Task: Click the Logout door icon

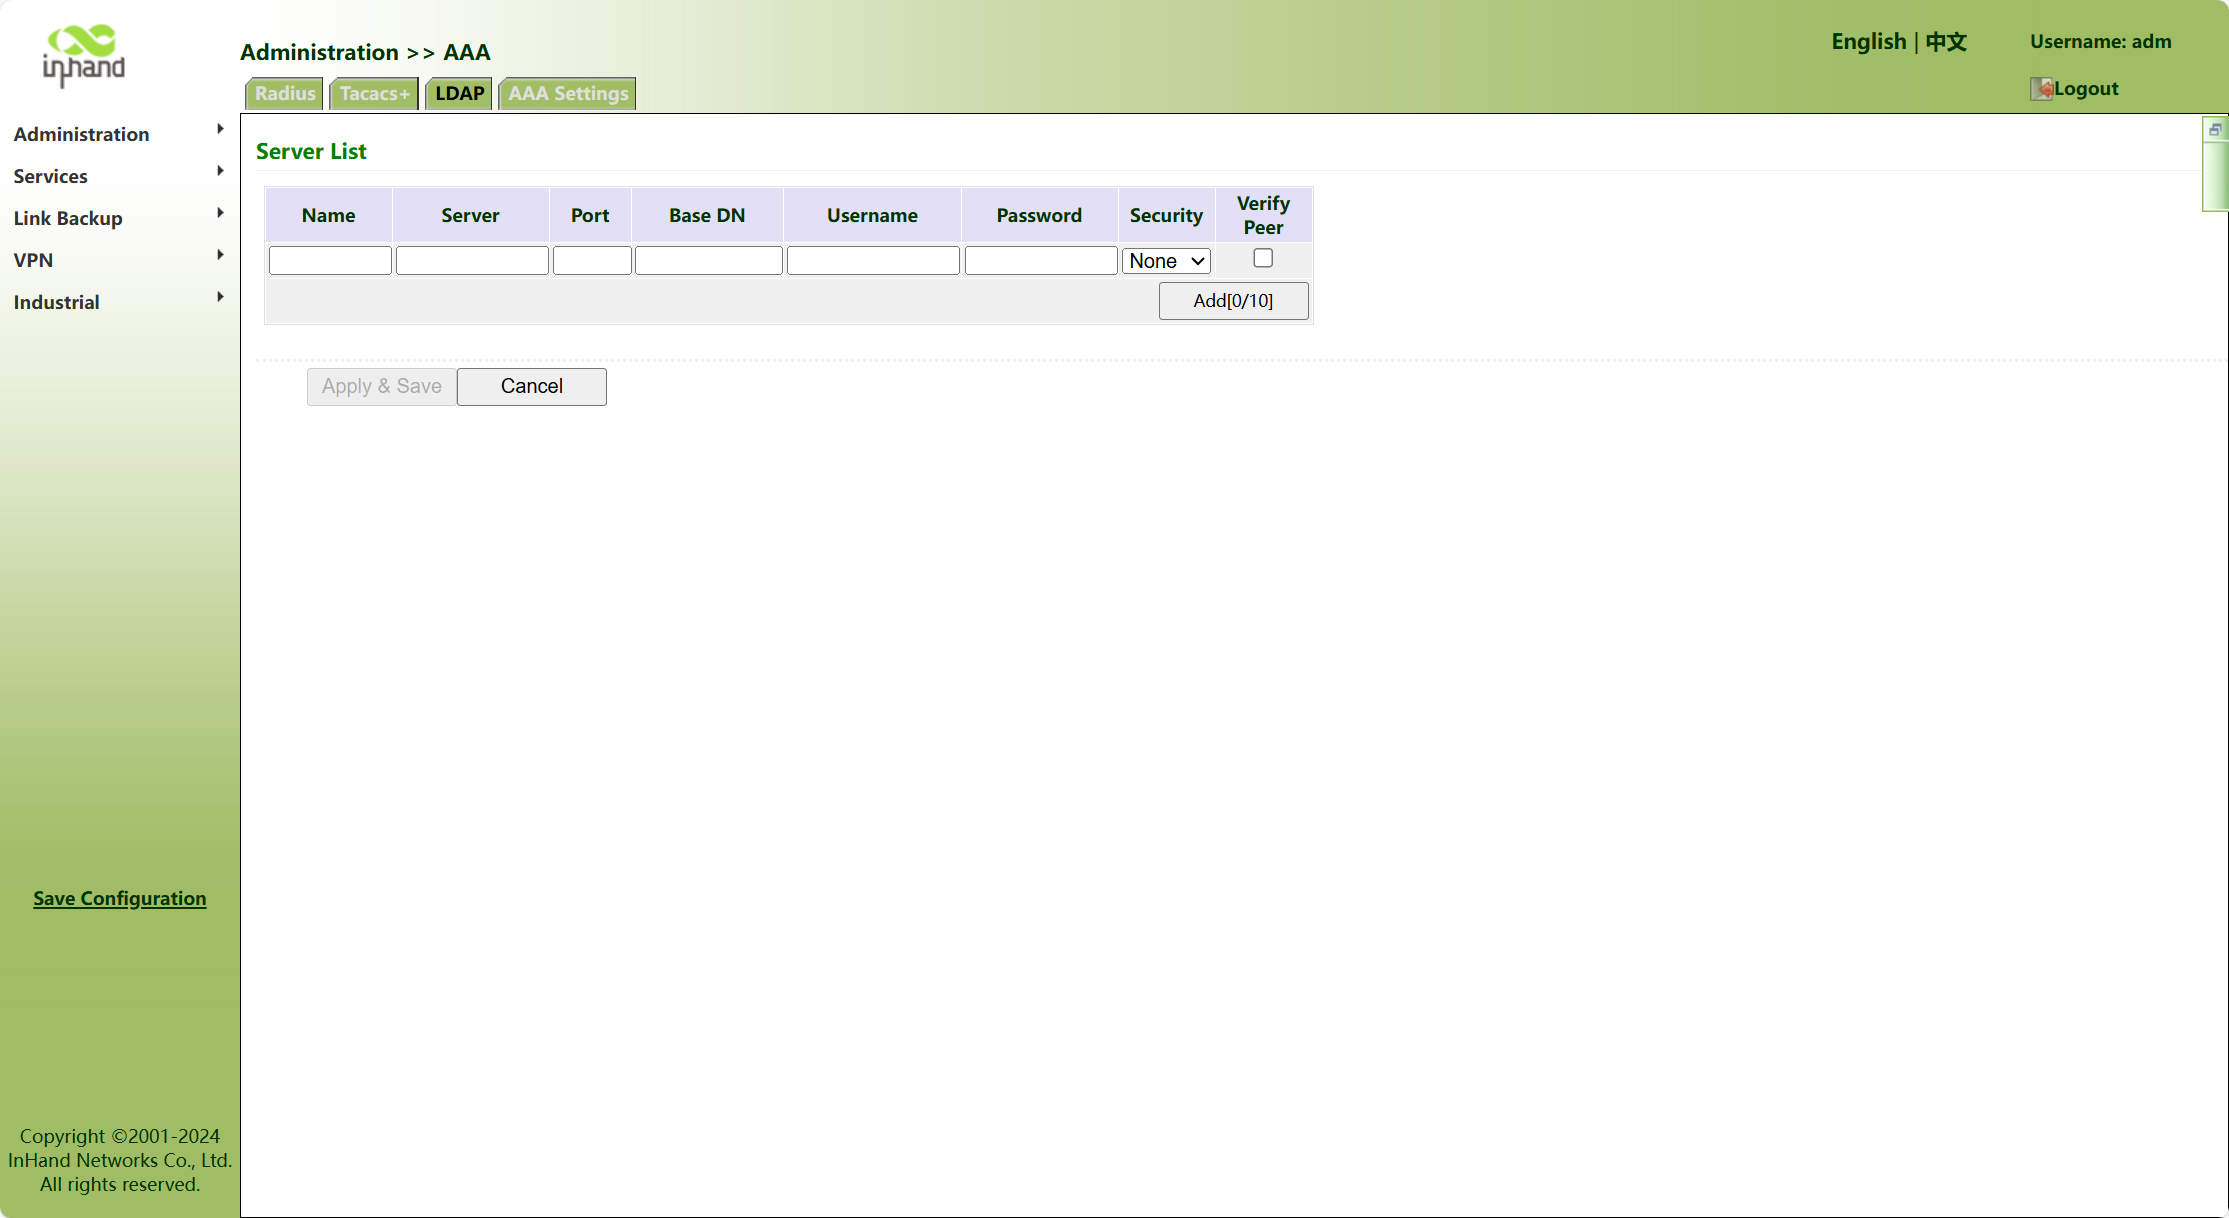Action: 2041,89
